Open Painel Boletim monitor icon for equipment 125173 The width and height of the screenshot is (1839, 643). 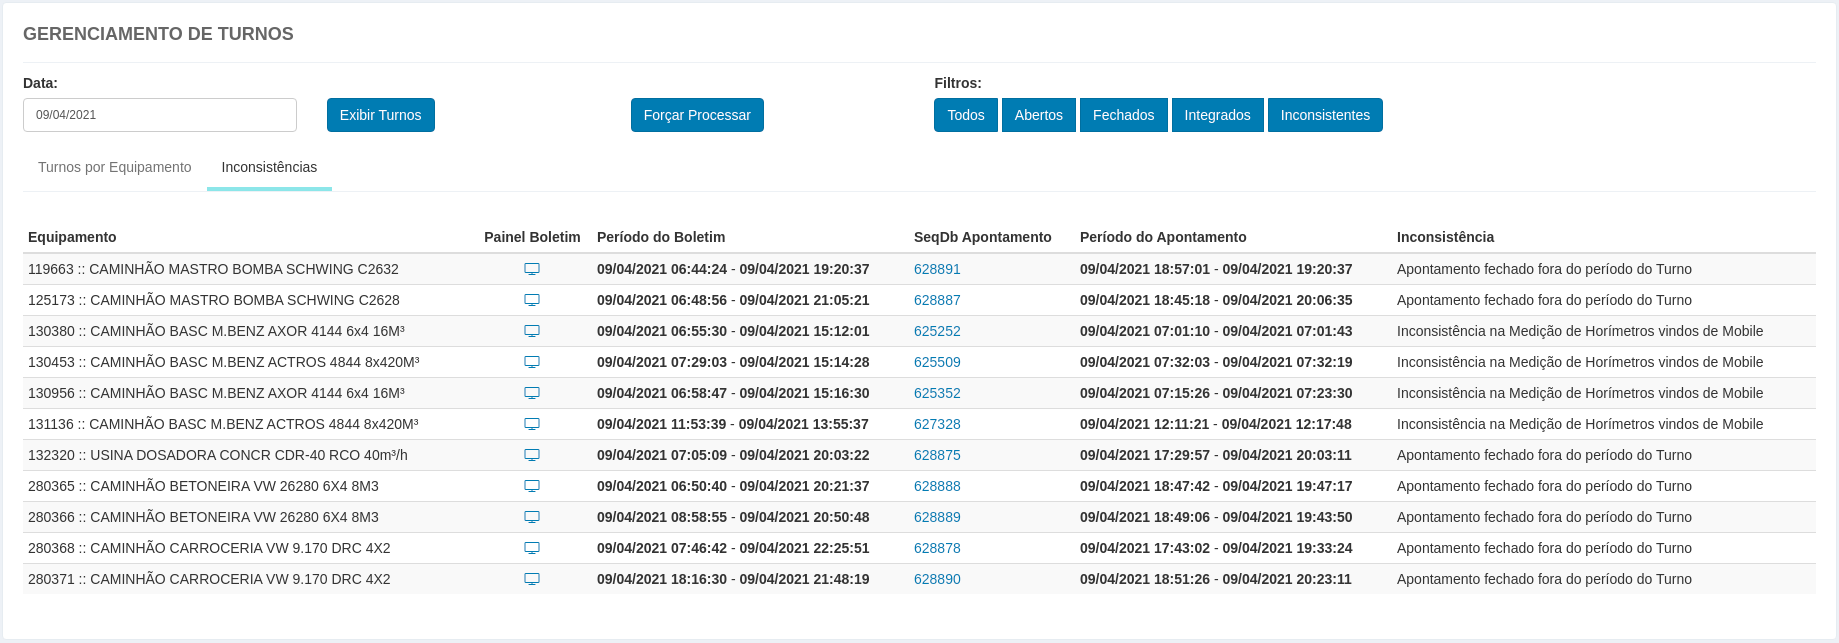point(532,300)
